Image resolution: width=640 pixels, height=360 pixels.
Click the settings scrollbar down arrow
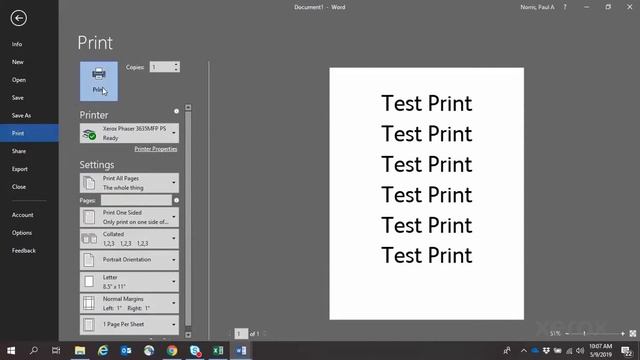pyautogui.click(x=188, y=335)
